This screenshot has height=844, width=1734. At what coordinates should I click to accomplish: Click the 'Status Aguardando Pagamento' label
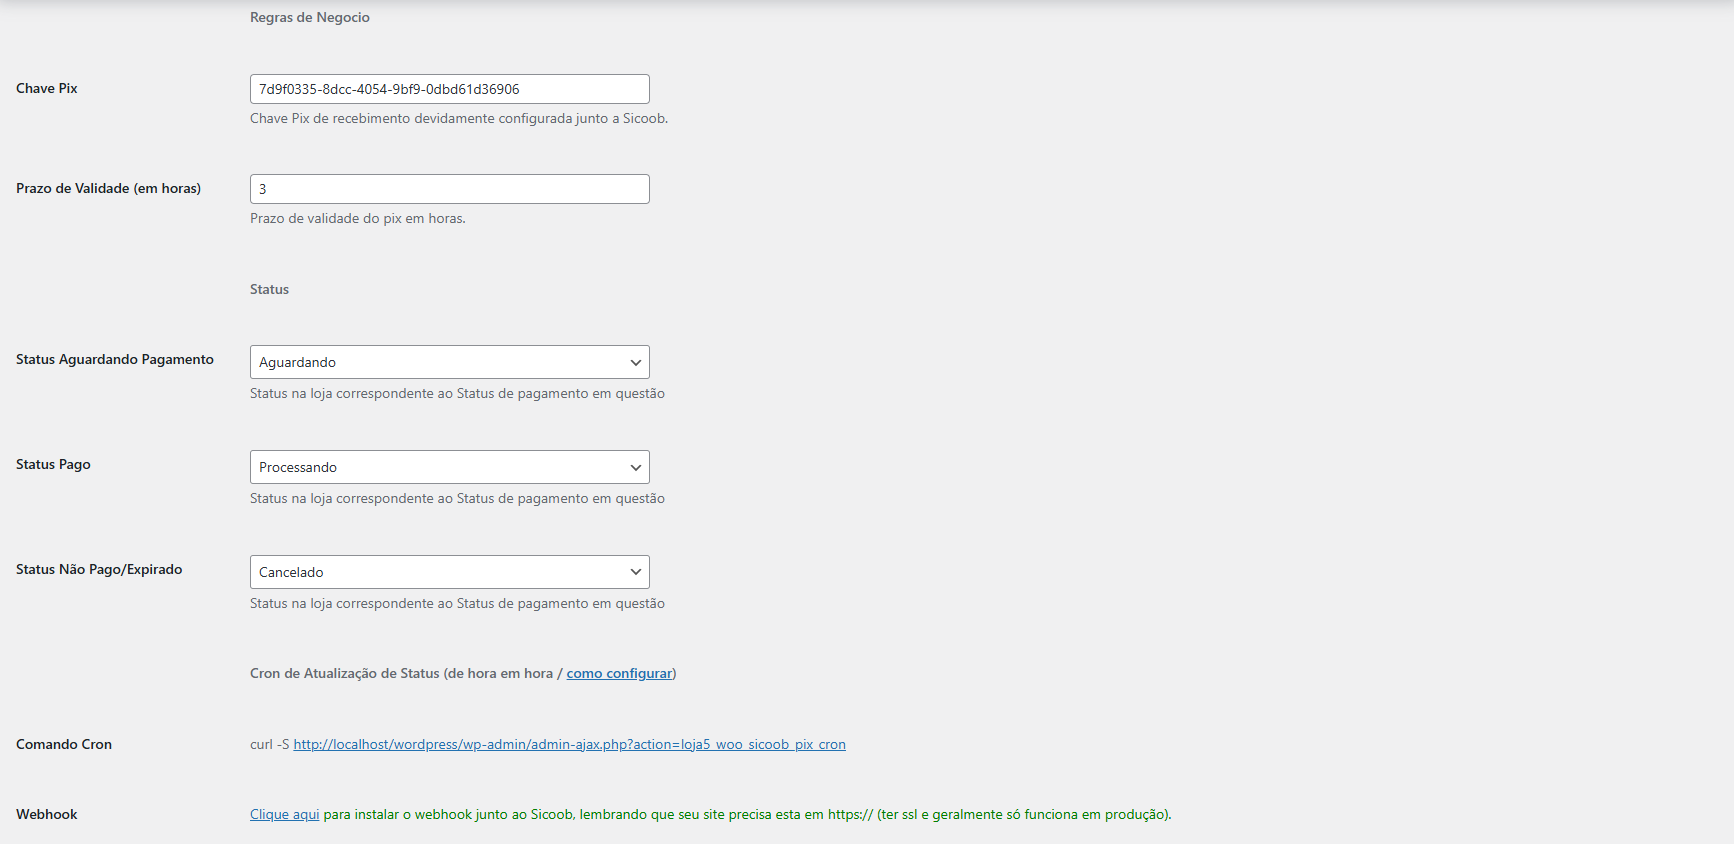pos(115,360)
